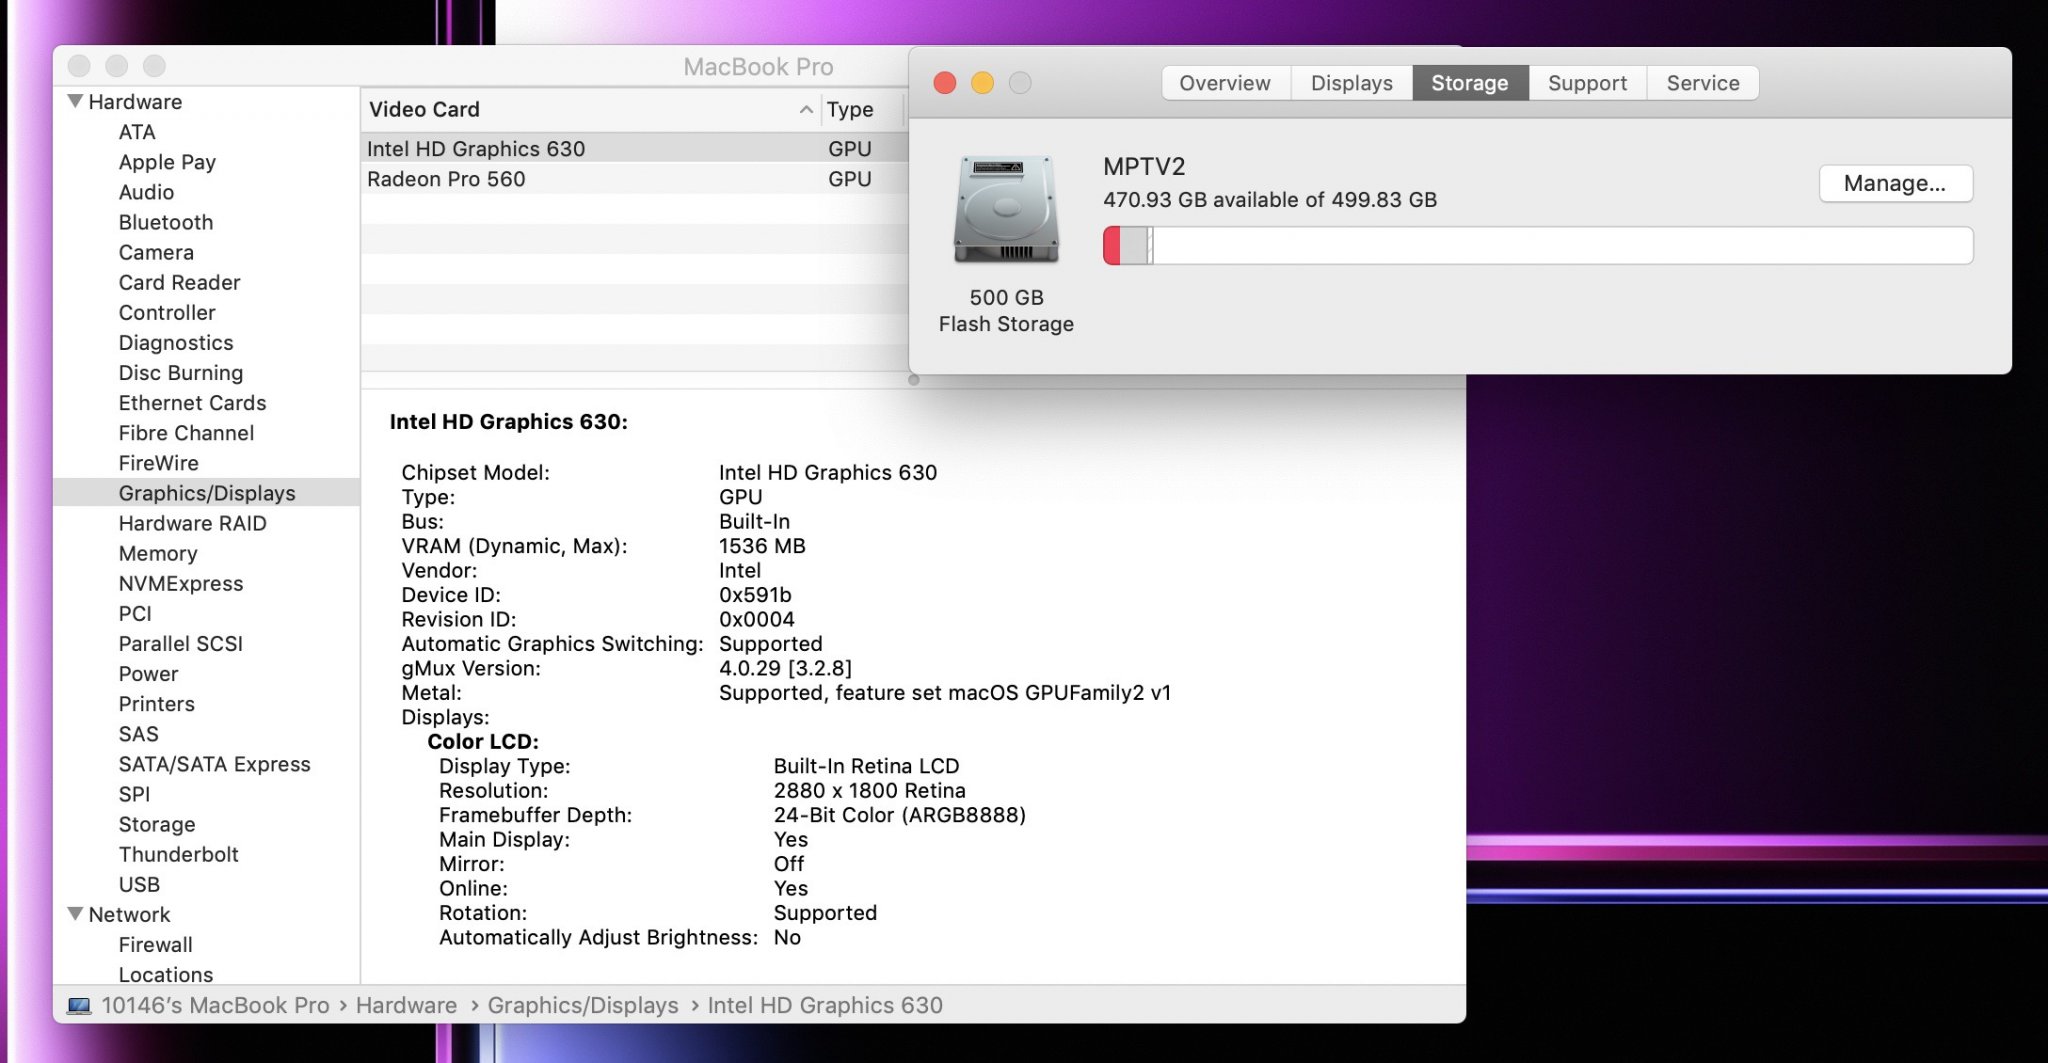The image size is (2048, 1063).
Task: Click the Network category label in the sidebar
Action: pyautogui.click(x=129, y=914)
